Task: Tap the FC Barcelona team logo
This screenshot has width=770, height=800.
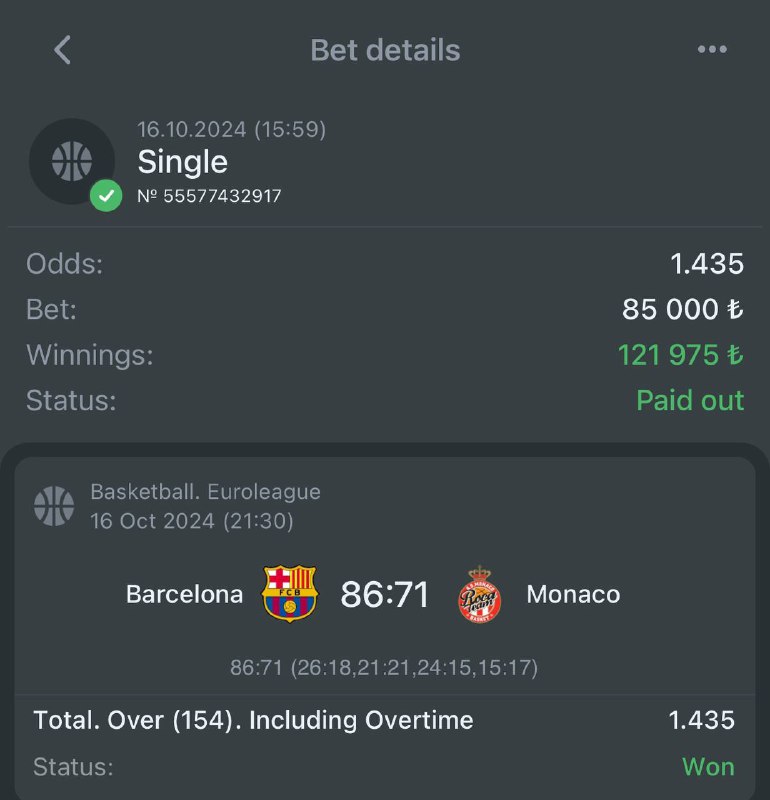Action: tap(289, 594)
